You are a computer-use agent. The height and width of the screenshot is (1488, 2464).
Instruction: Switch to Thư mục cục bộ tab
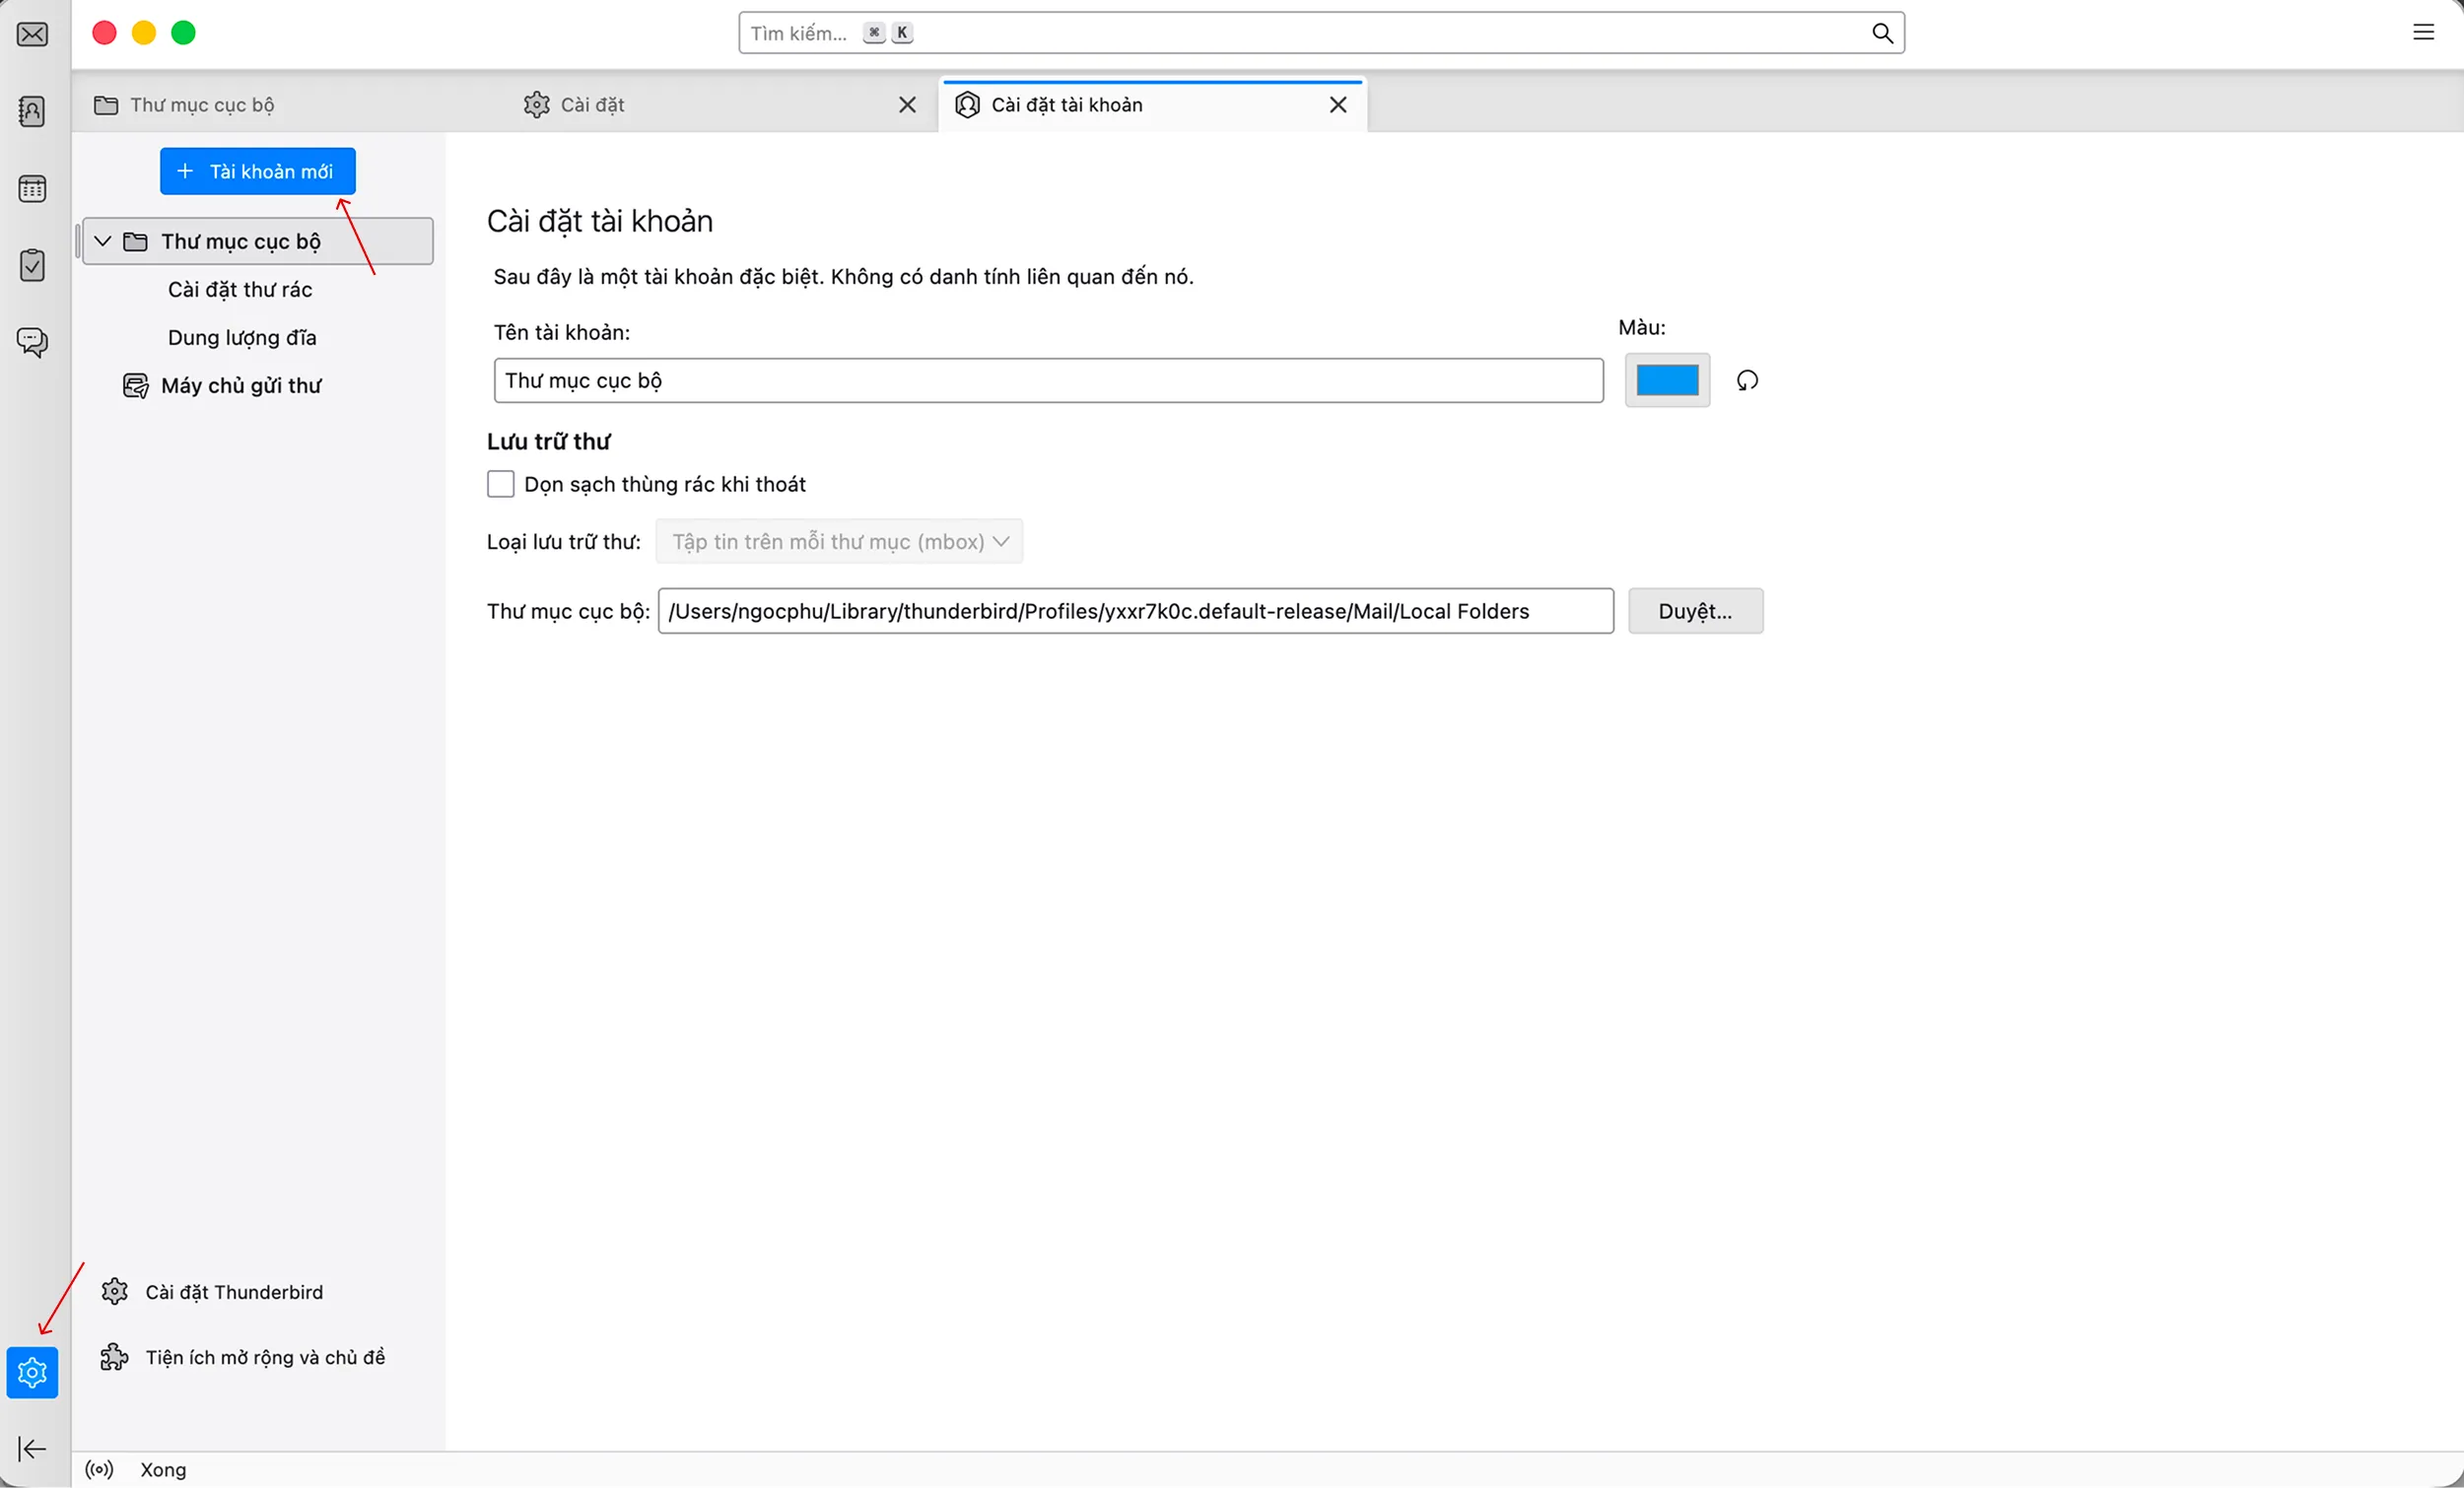(201, 105)
